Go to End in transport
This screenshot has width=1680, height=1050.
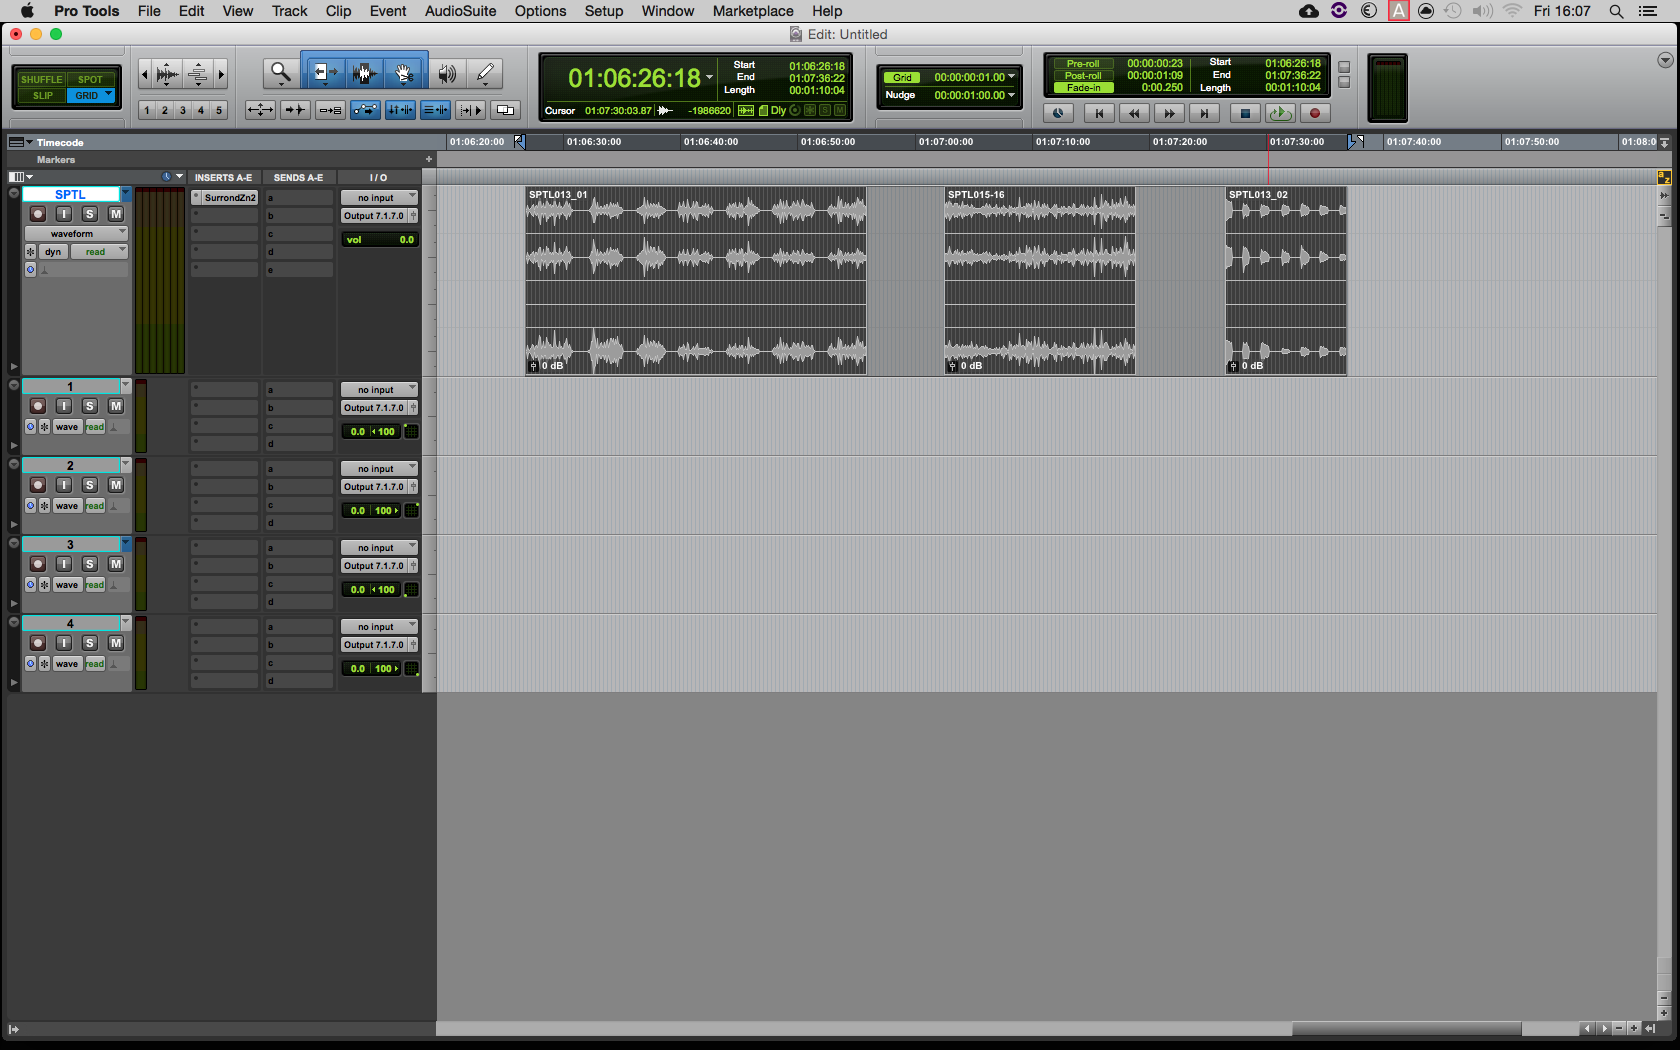pyautogui.click(x=1204, y=113)
